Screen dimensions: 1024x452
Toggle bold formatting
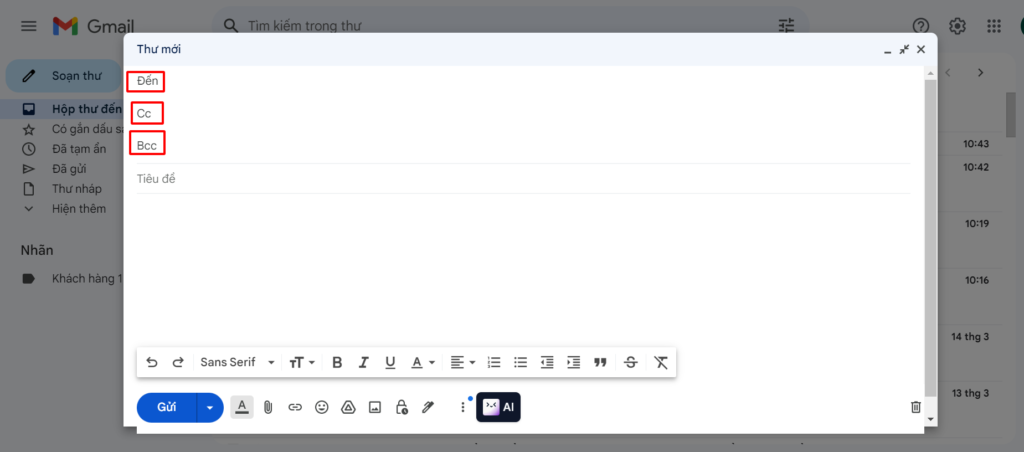click(337, 363)
